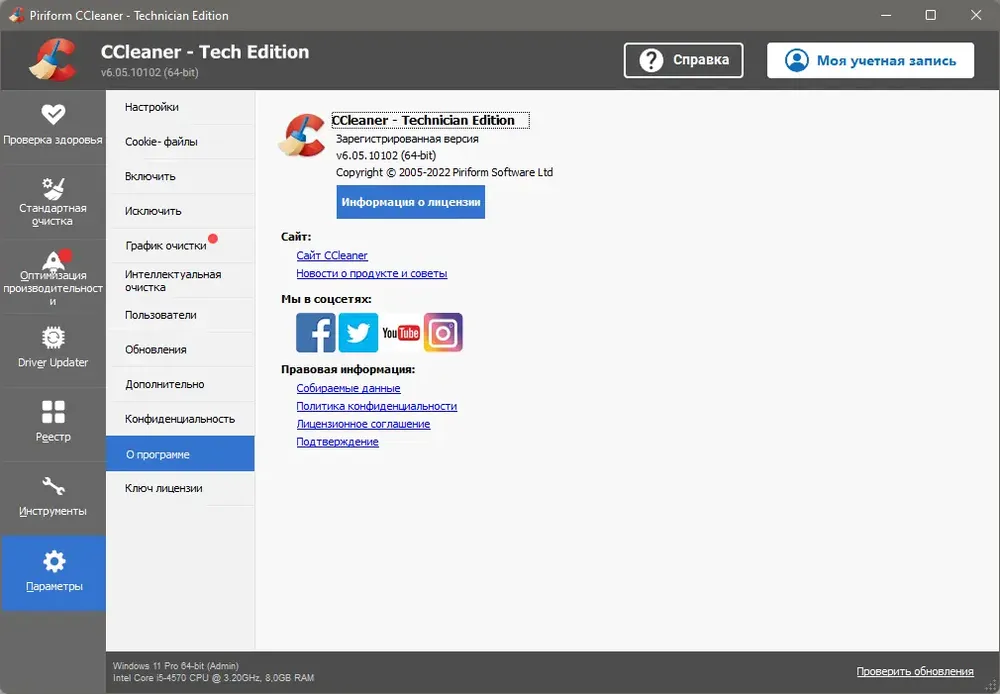
Task: Click Проверить обновления link
Action: (x=915, y=671)
